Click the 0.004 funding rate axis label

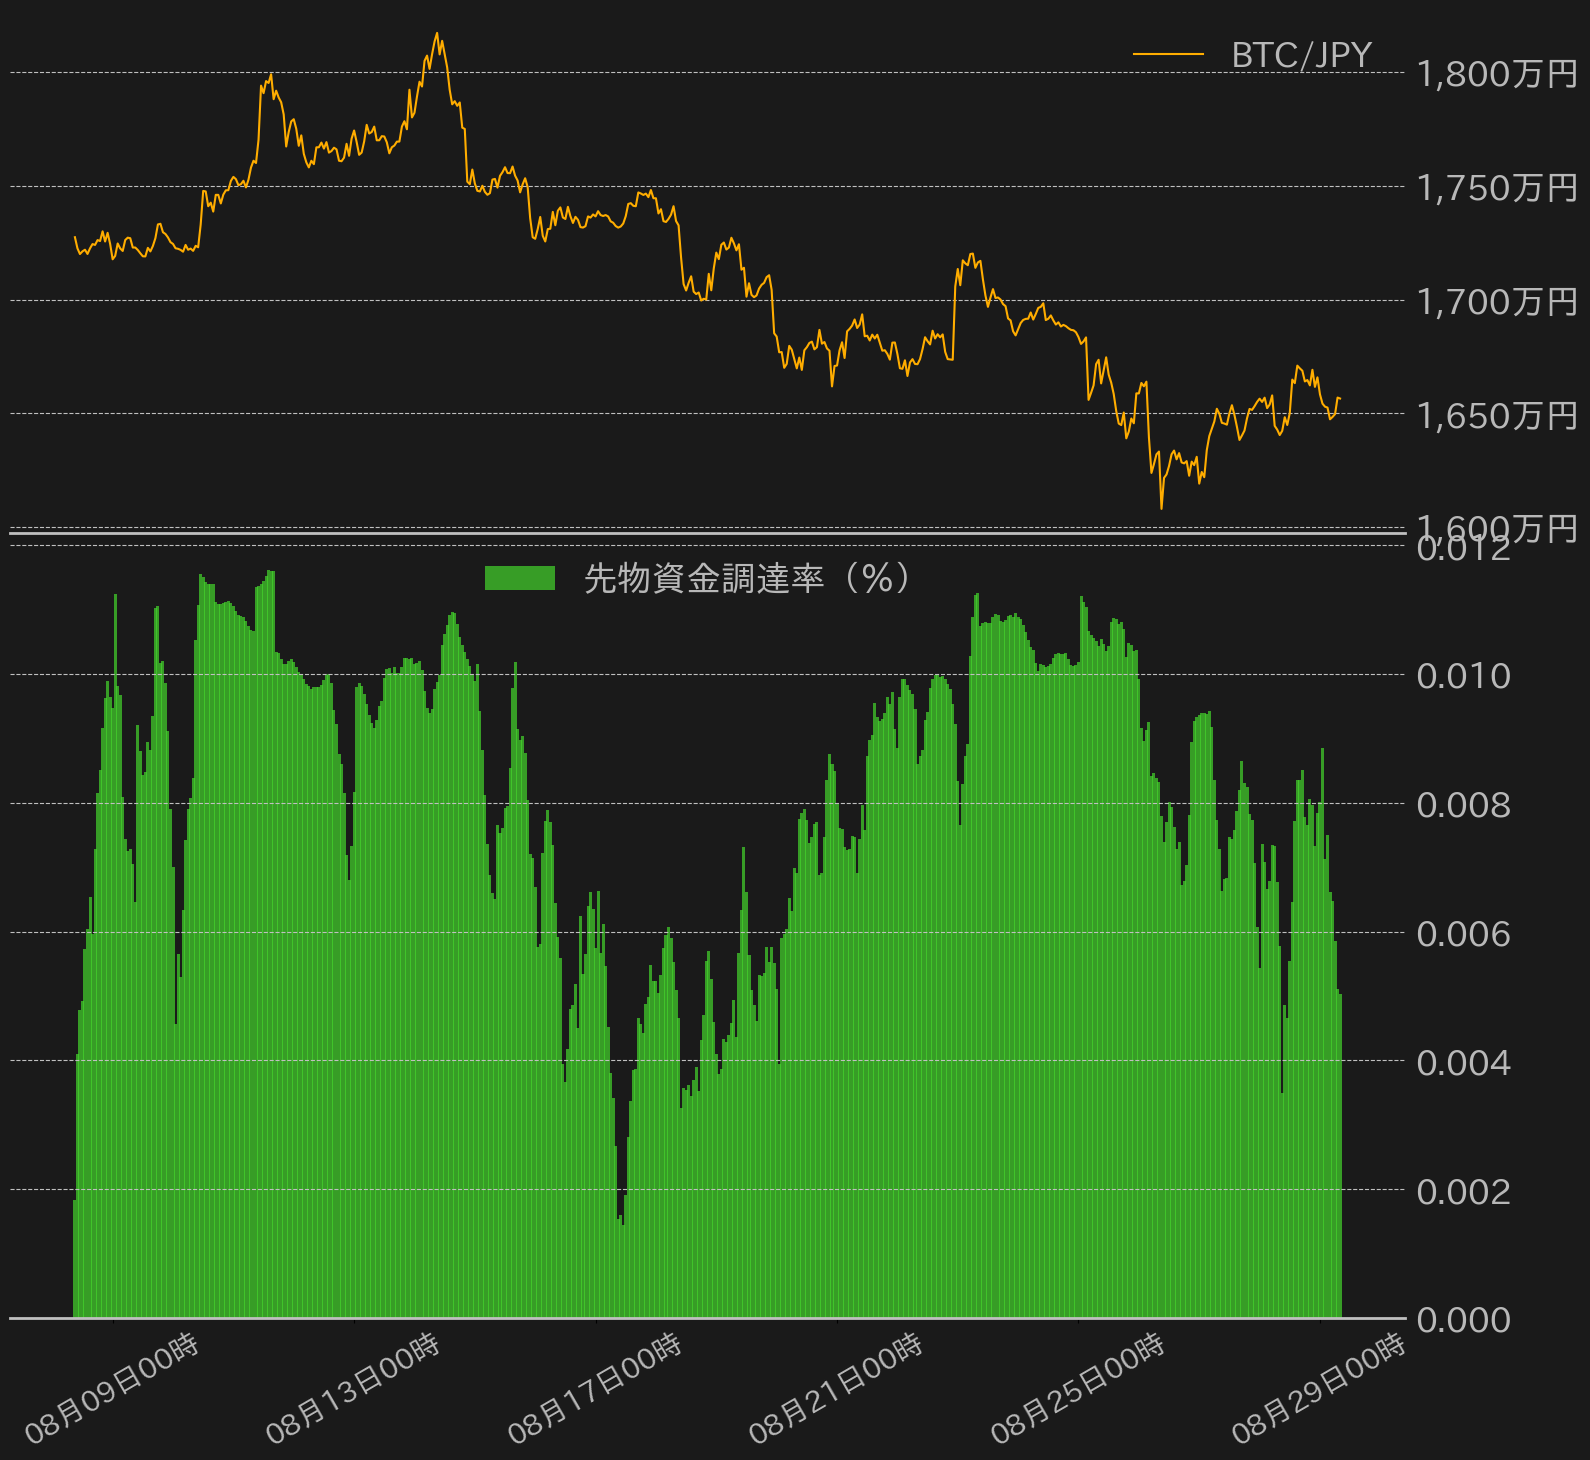tap(1464, 1062)
